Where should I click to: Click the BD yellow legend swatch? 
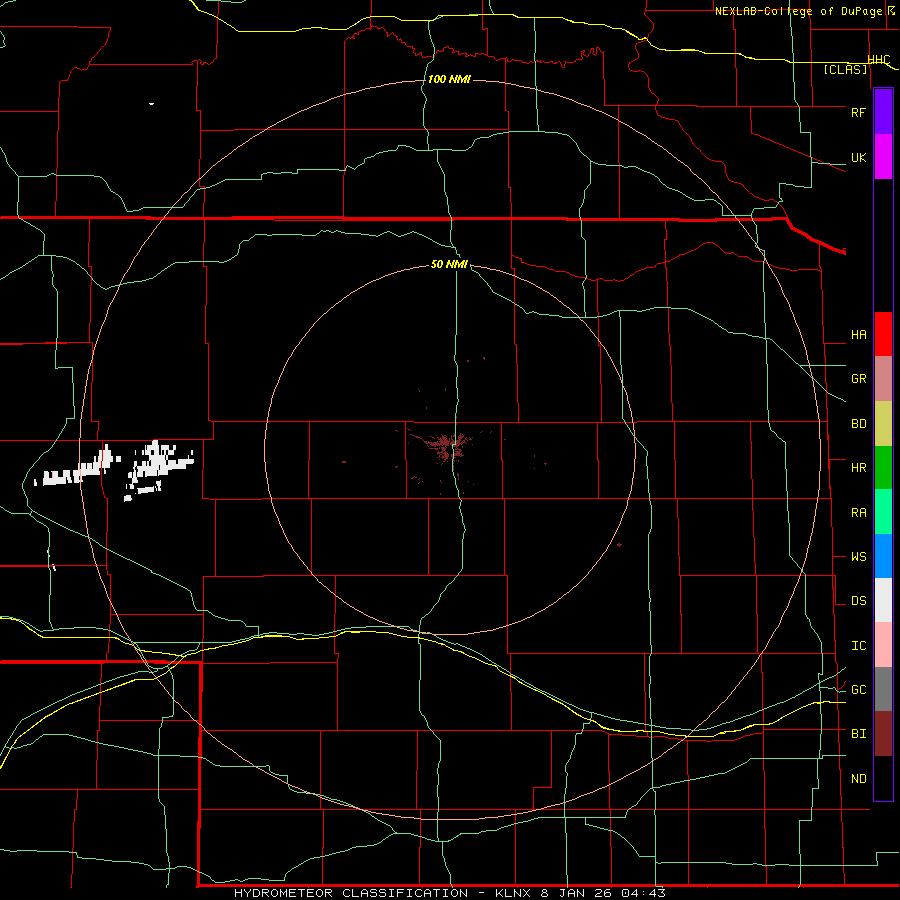pyautogui.click(x=883, y=424)
